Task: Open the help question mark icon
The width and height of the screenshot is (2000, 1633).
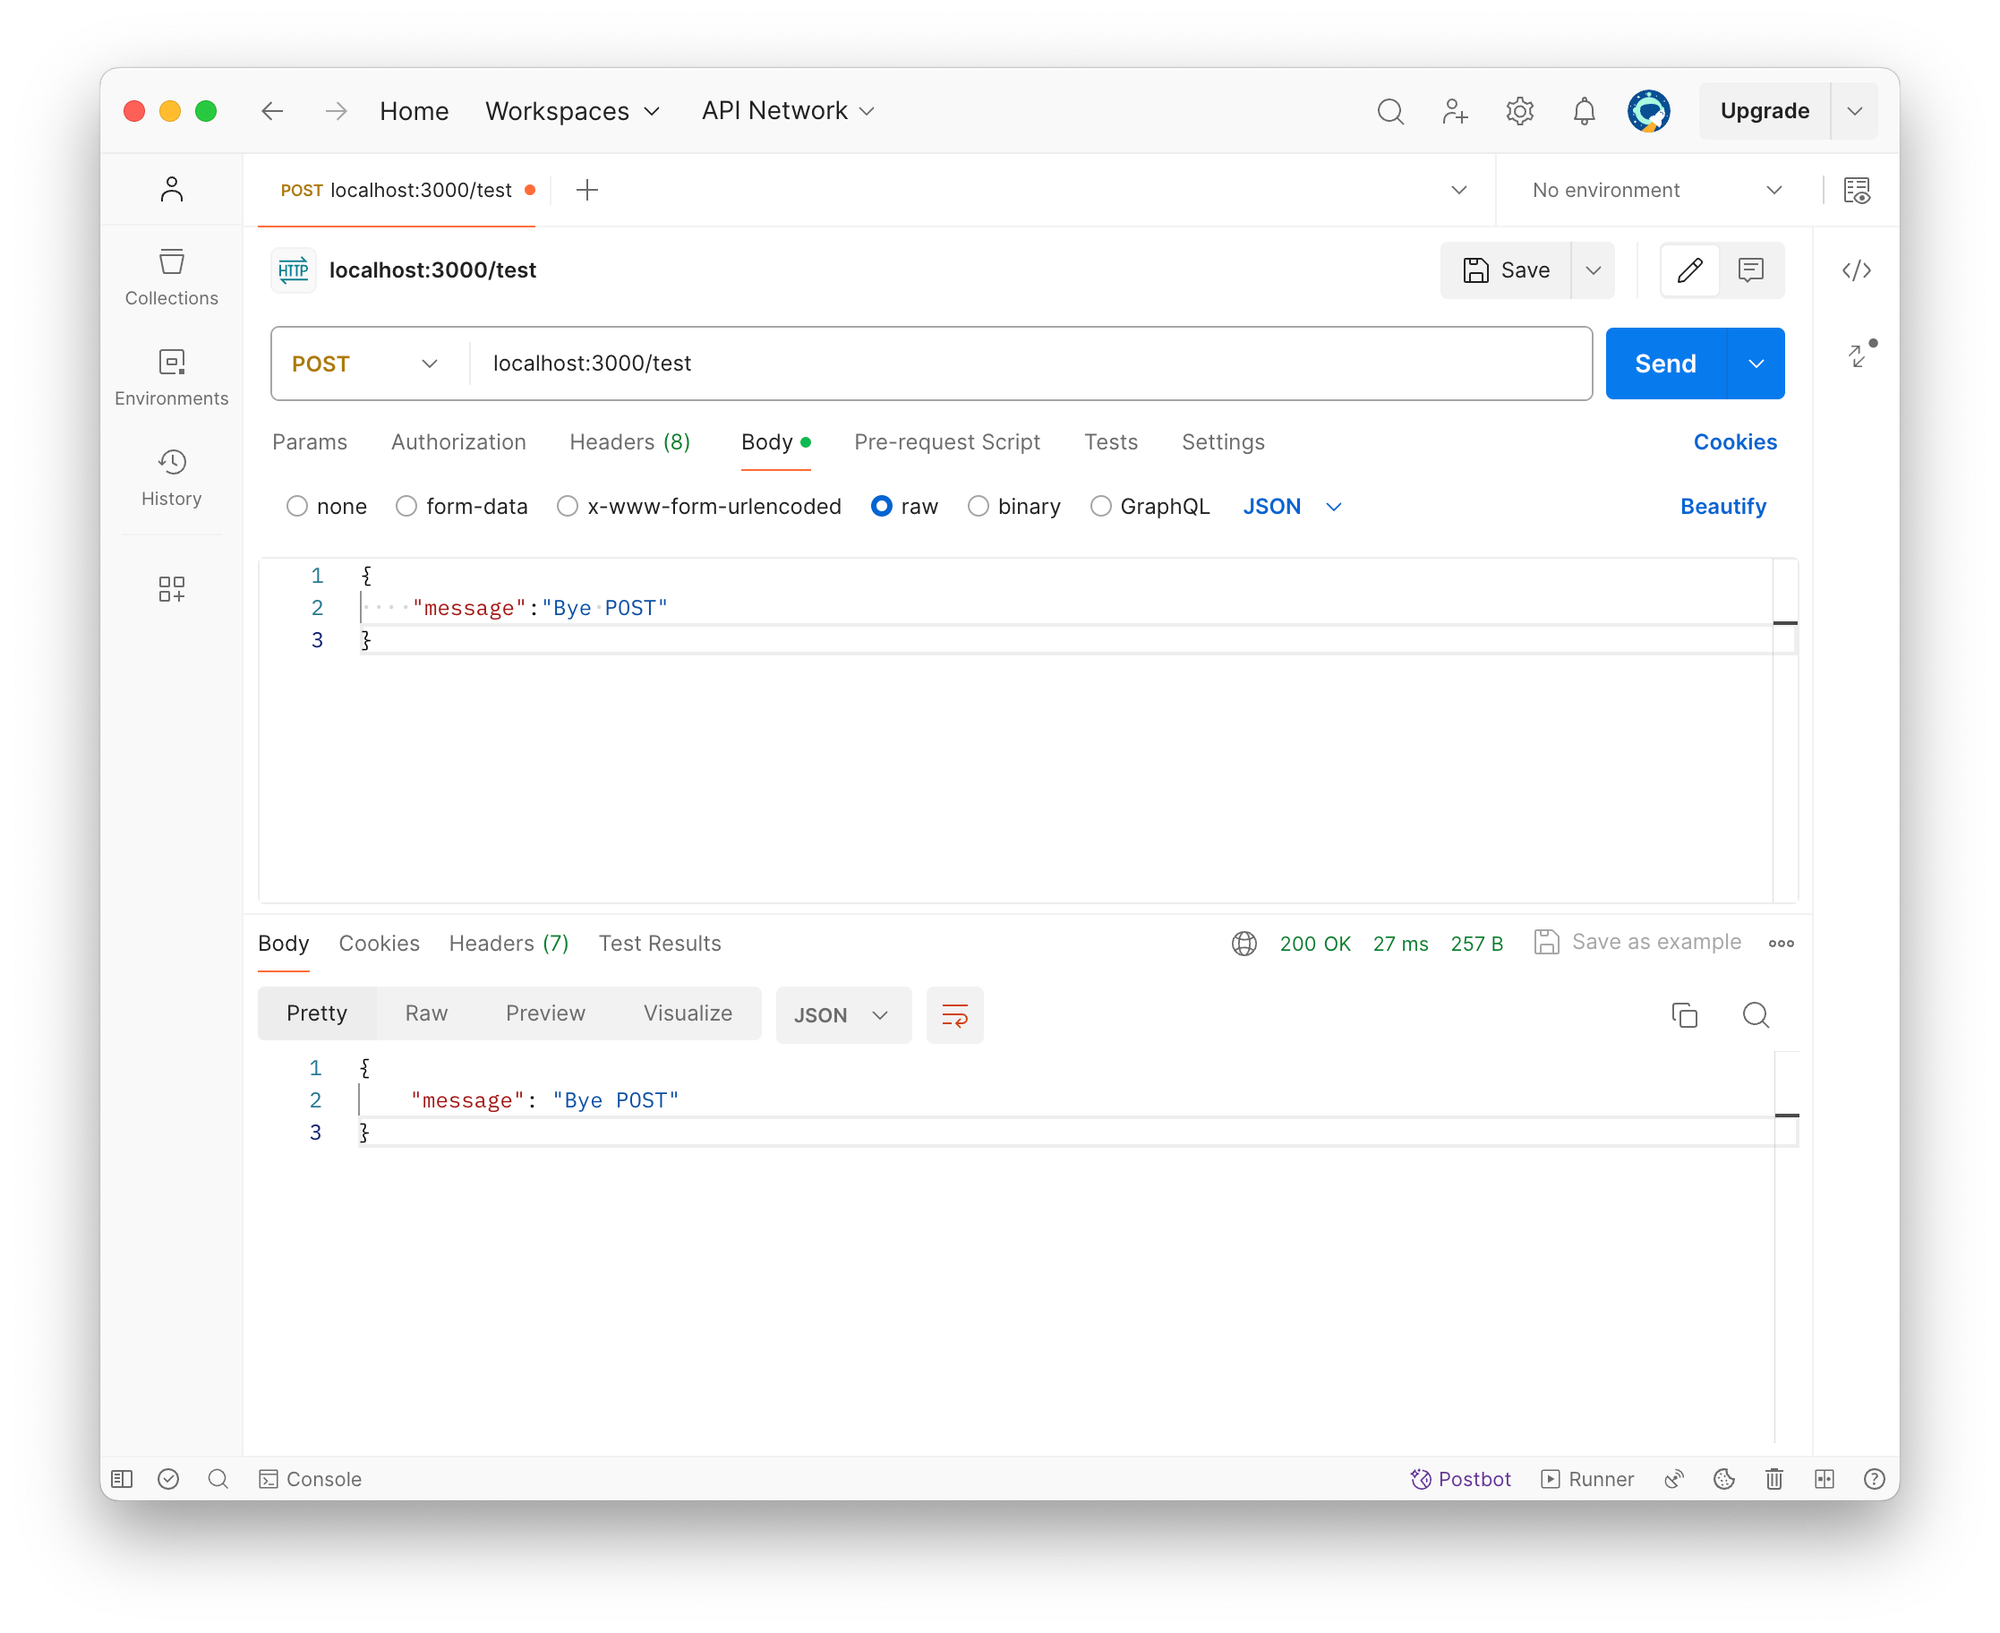Action: (x=1875, y=1479)
